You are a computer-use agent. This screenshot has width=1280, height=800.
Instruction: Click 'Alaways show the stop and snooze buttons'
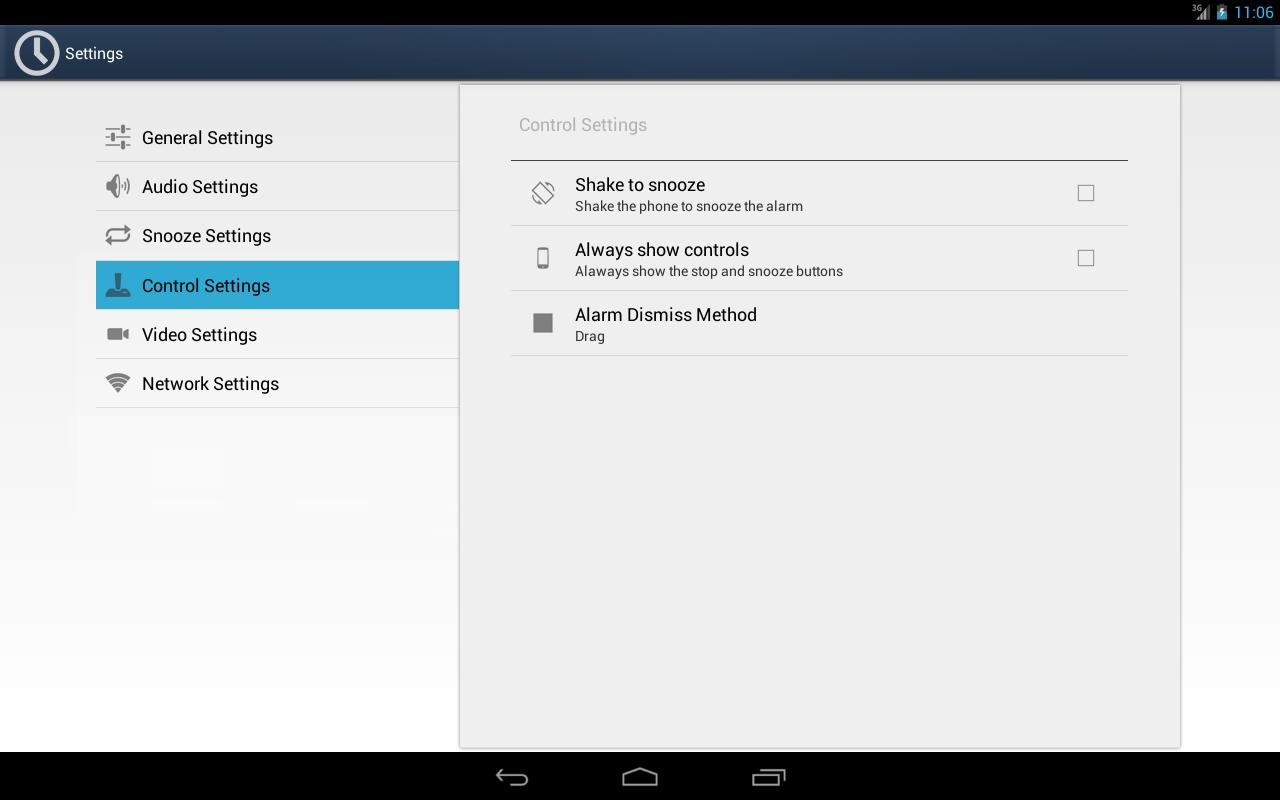[x=709, y=271]
